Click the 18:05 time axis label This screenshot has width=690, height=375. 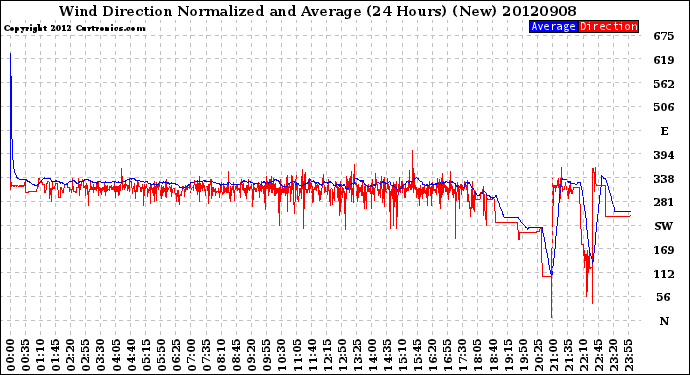[478, 355]
